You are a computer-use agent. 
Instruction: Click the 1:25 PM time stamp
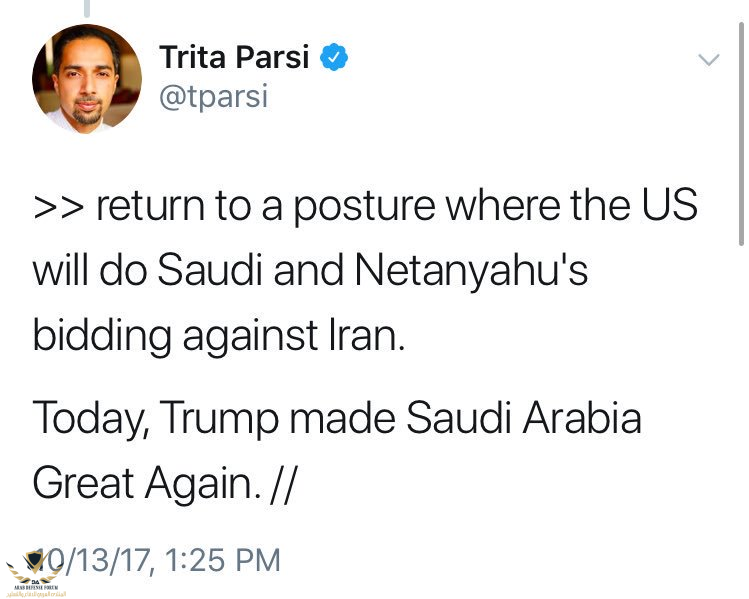[x=223, y=560]
